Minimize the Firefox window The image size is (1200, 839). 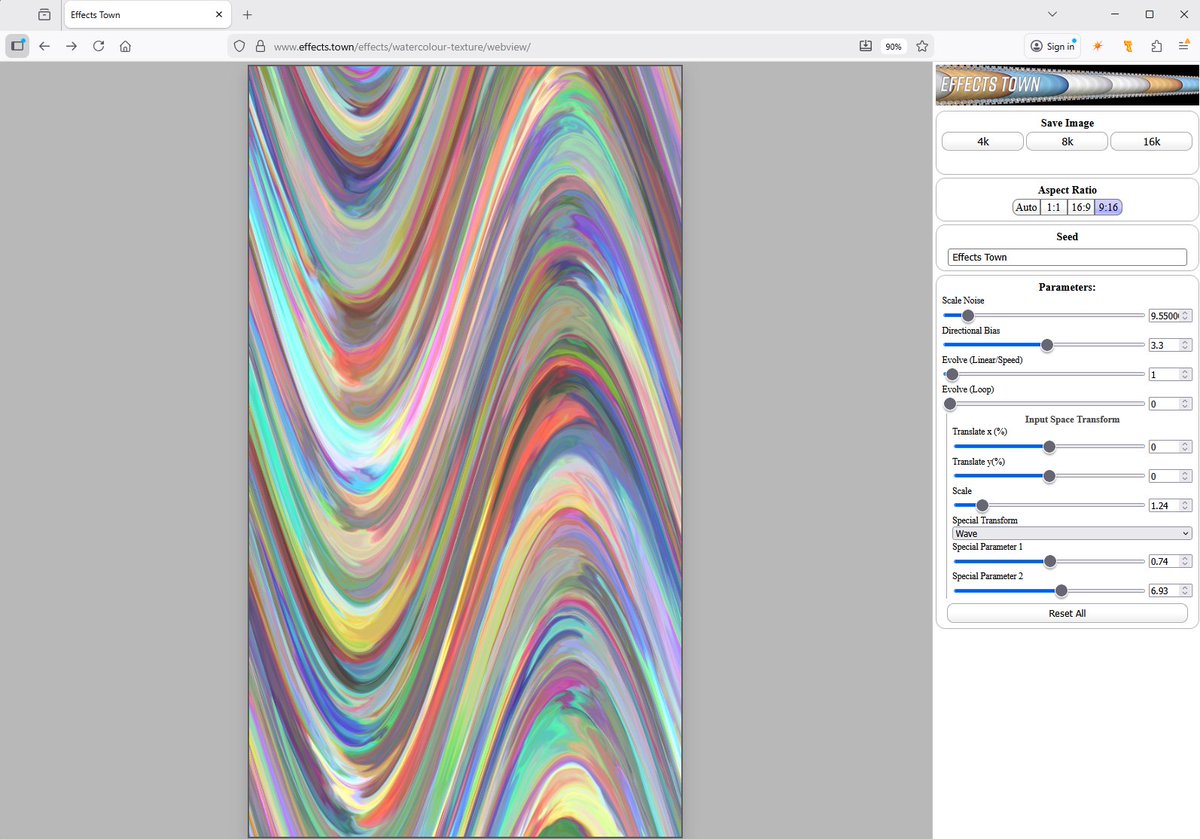(1114, 14)
